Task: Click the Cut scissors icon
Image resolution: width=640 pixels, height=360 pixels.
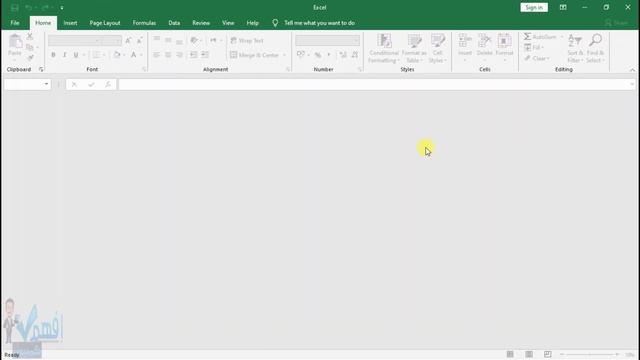Action: [30, 36]
